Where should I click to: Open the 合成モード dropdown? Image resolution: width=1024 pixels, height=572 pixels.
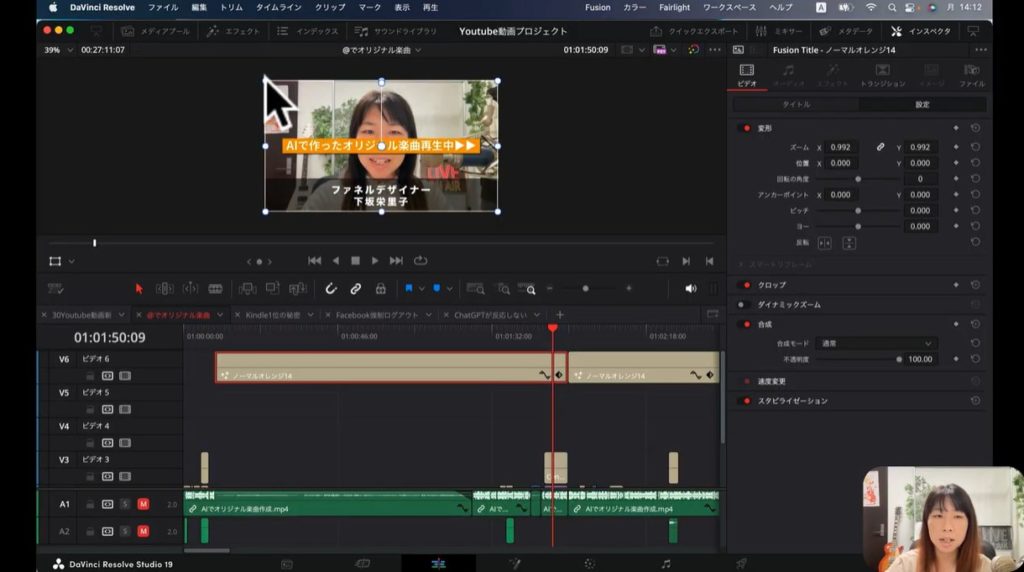[x=875, y=343]
